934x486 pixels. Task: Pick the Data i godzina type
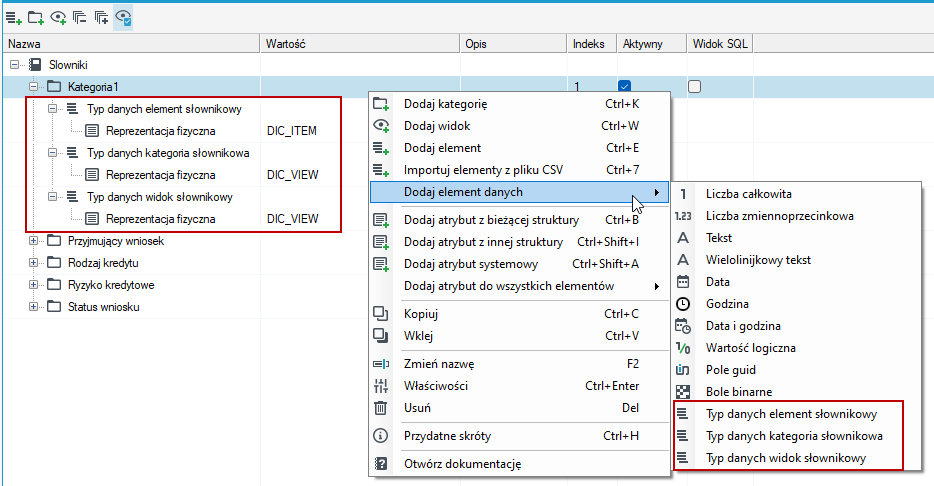click(797, 326)
